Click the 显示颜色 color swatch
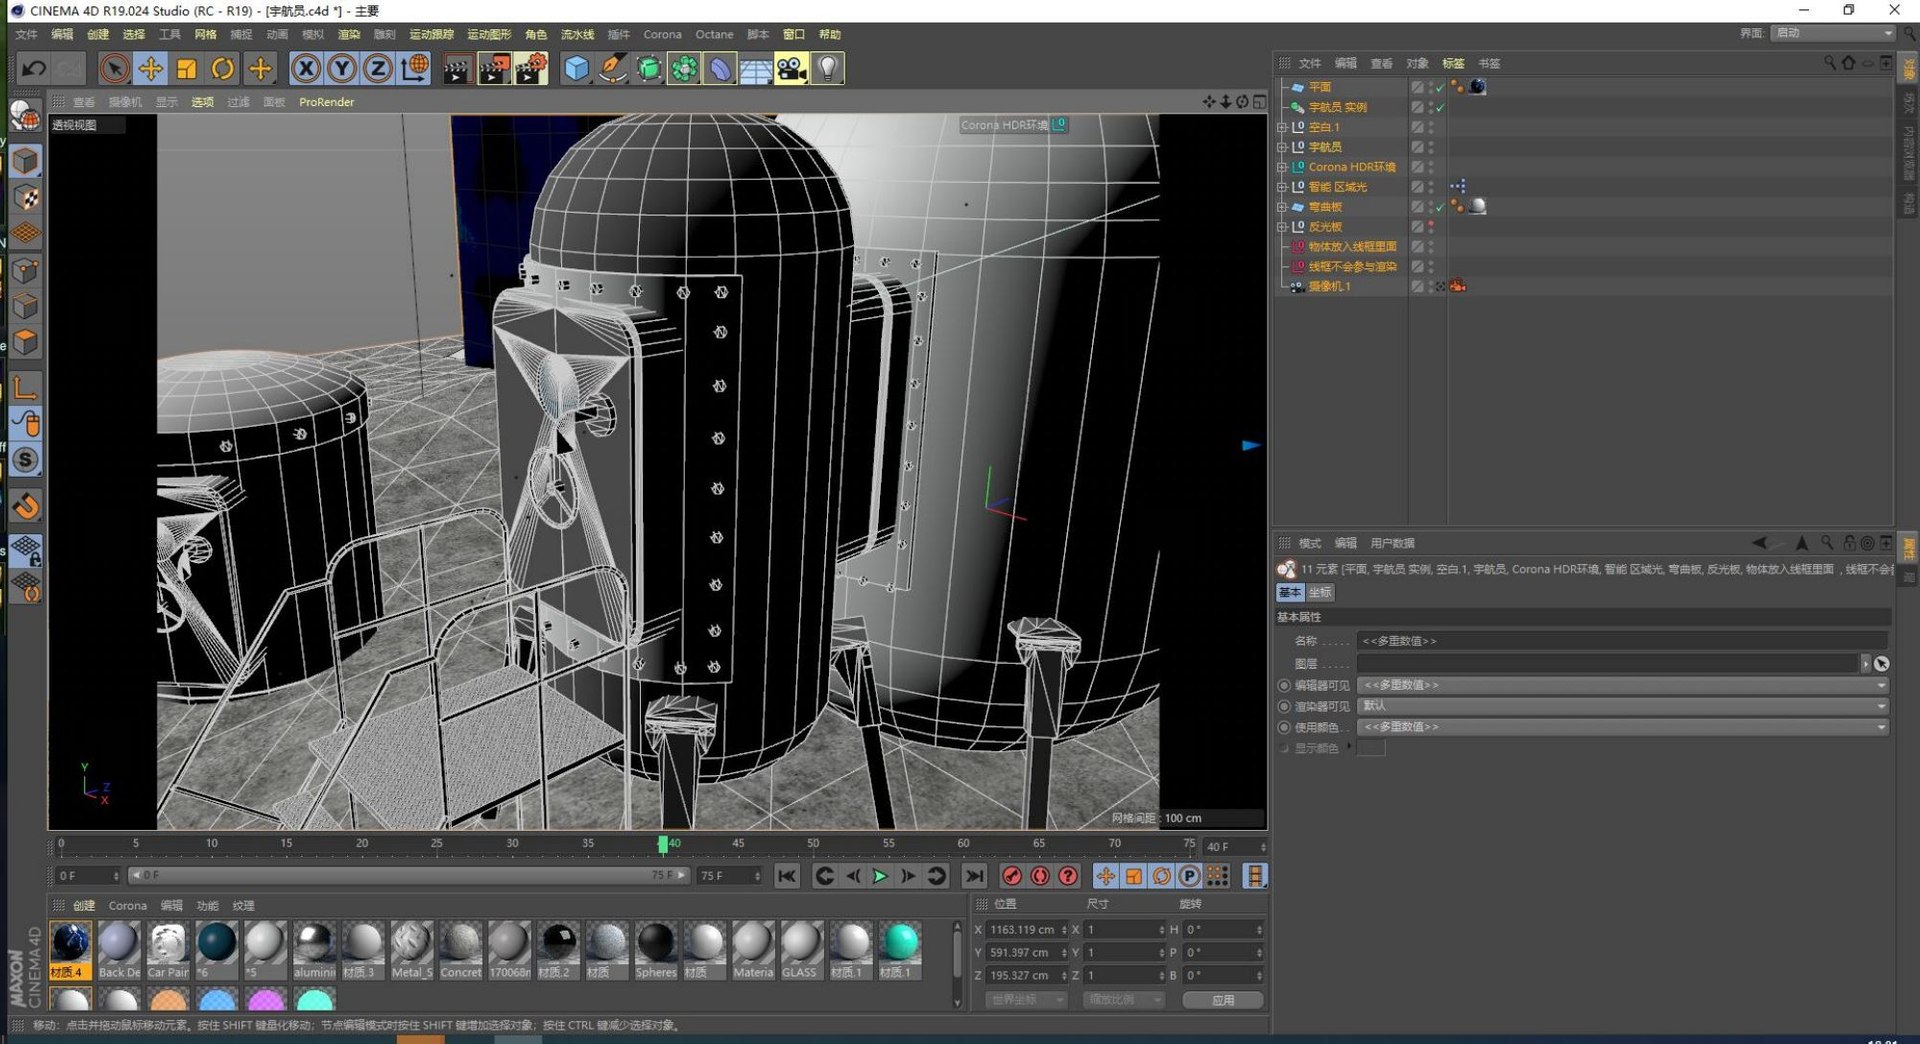Viewport: 1920px width, 1044px height. coord(1370,748)
